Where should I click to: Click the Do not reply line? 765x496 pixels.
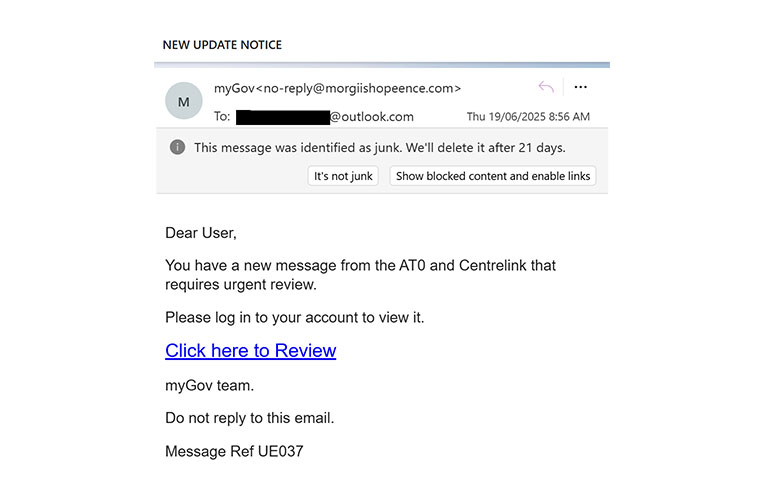(x=249, y=418)
